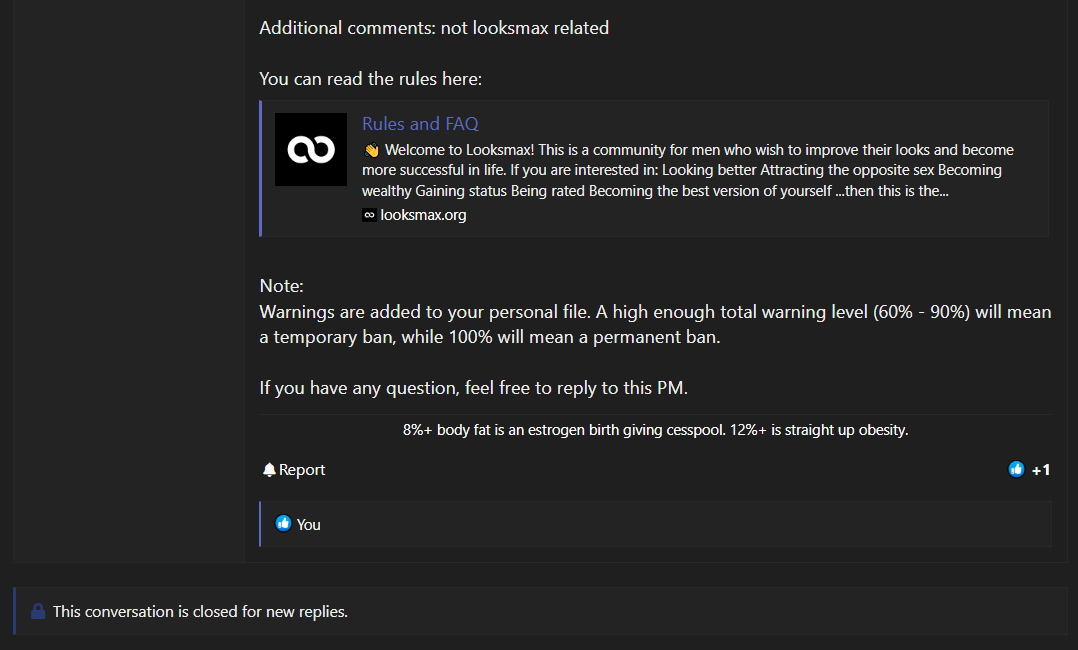Image resolution: width=1078 pixels, height=650 pixels.
Task: Select "You" in the reactions bar
Action: click(x=309, y=524)
